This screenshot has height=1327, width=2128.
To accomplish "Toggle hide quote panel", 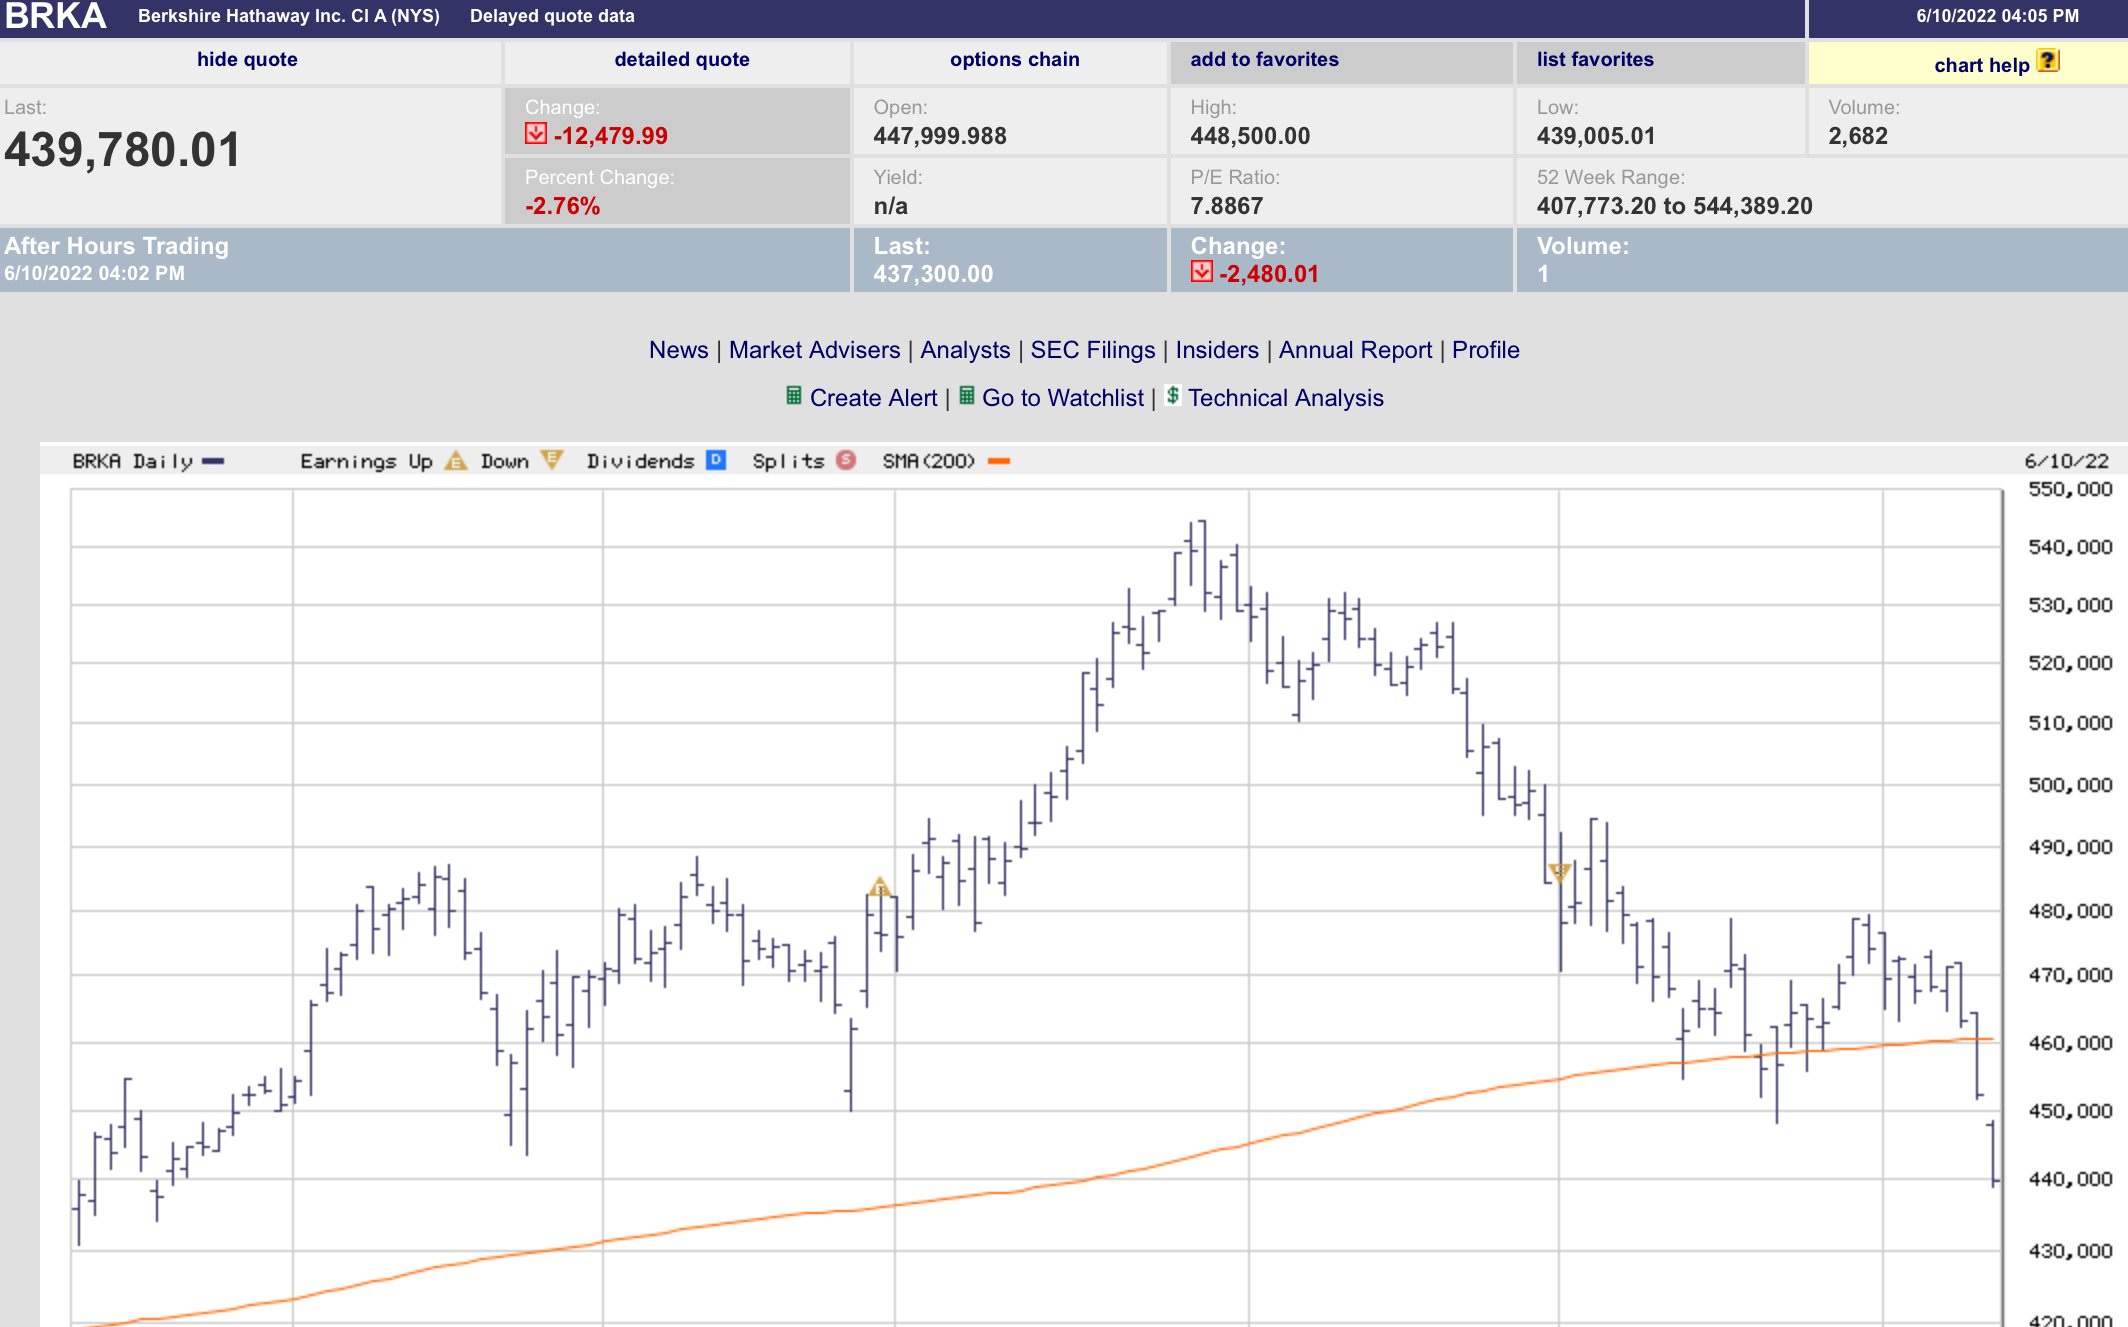I will coord(247,60).
